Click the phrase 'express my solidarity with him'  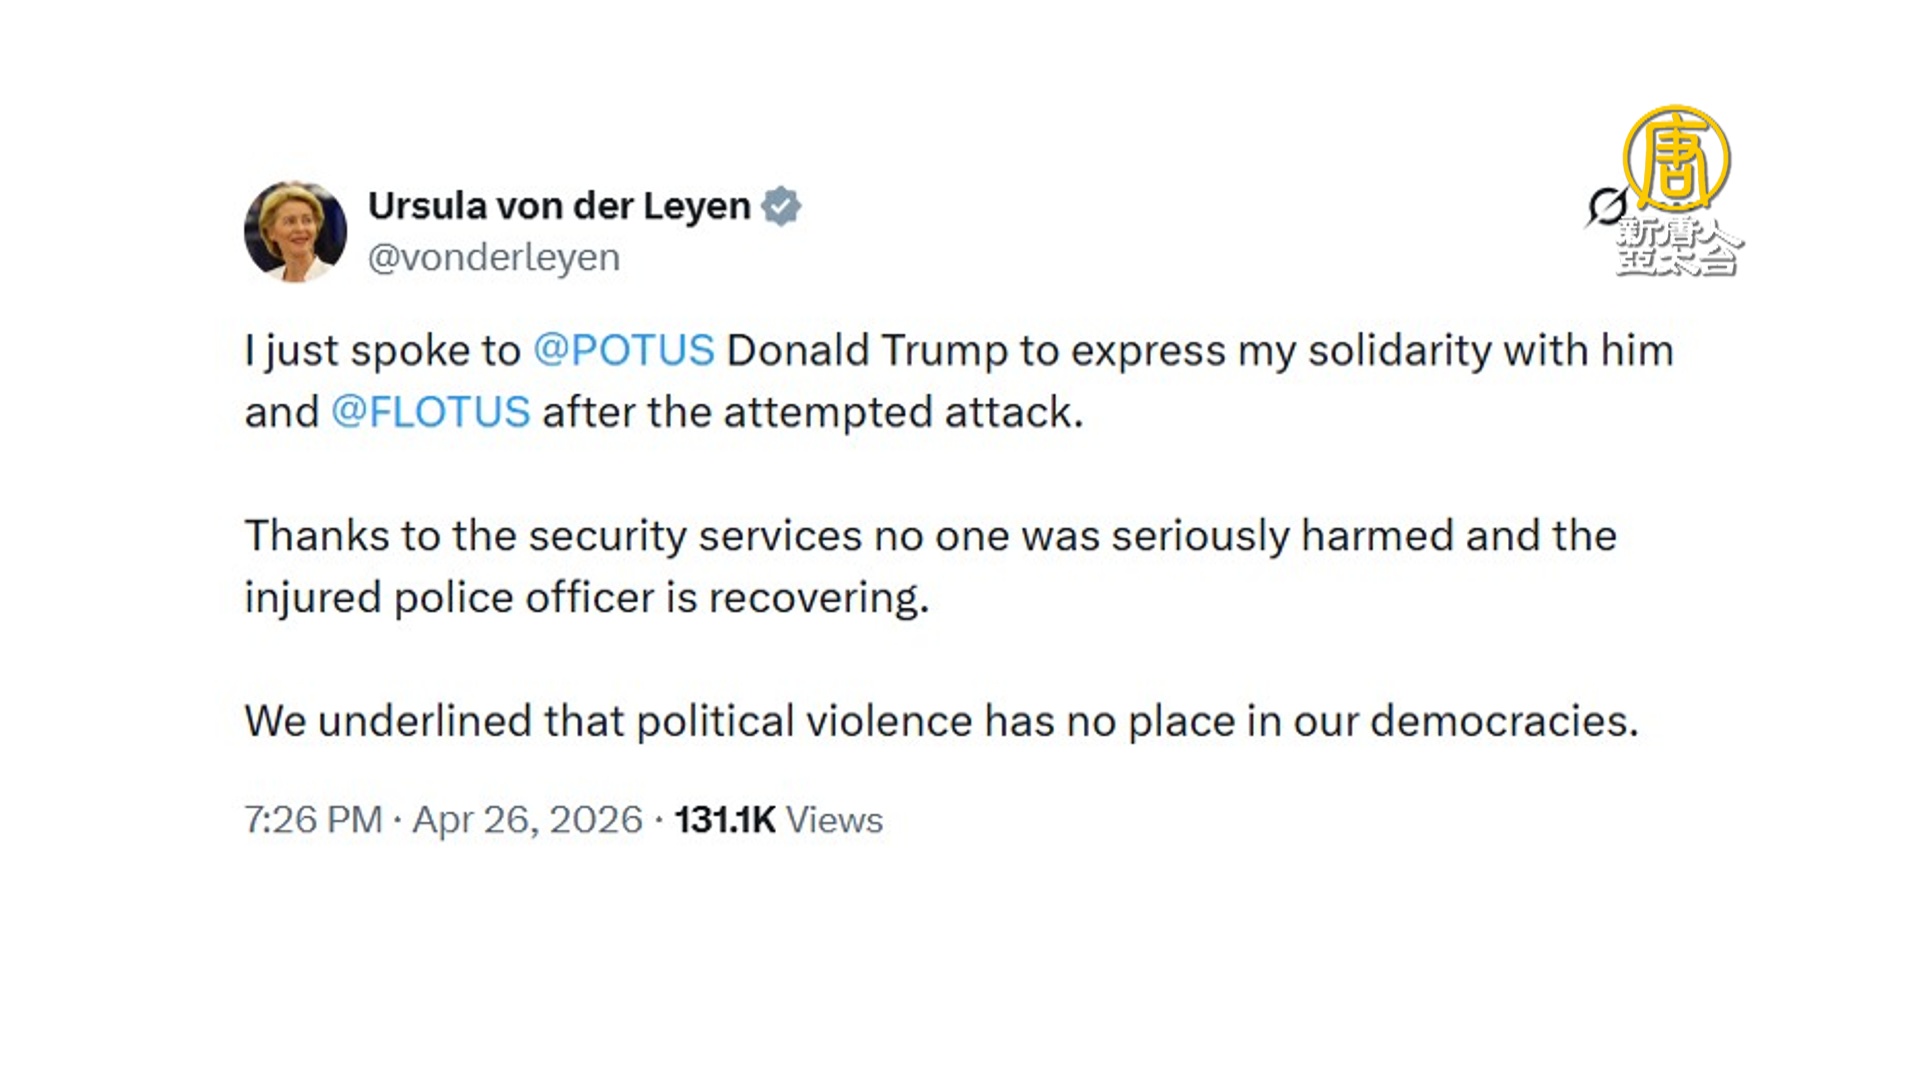point(1372,351)
